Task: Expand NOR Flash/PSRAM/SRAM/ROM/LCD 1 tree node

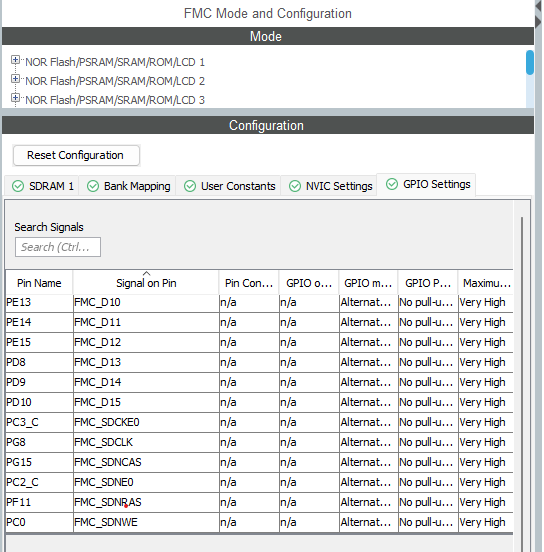Action: tap(15, 60)
